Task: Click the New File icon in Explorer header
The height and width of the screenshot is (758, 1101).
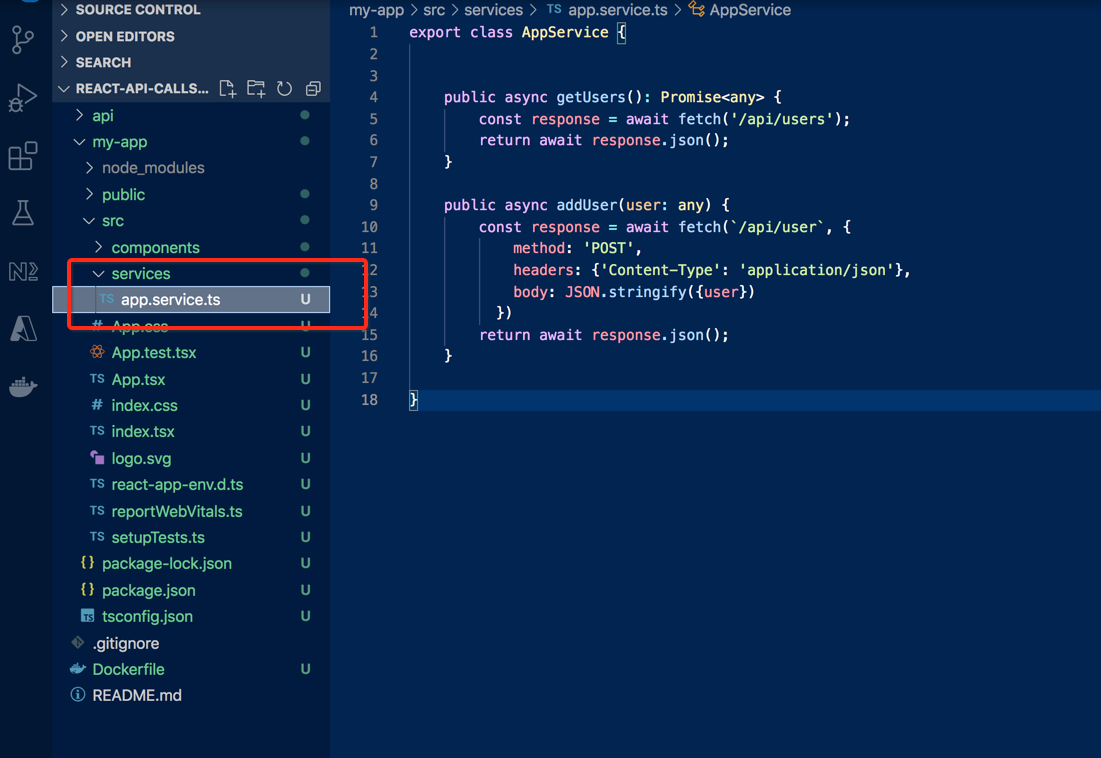Action: click(x=227, y=88)
